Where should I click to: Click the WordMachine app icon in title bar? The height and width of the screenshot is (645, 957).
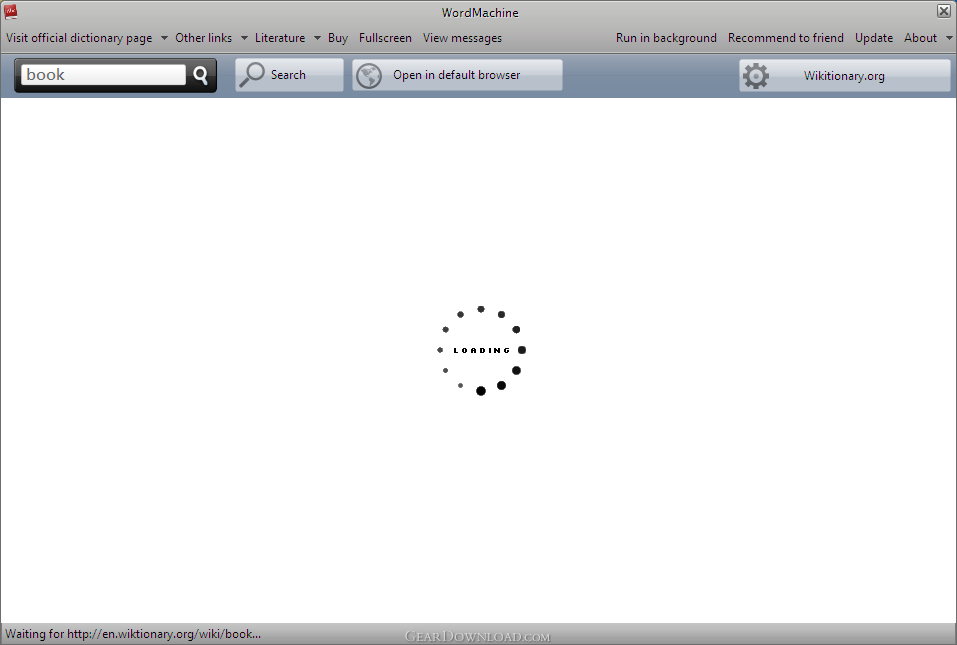click(10, 12)
